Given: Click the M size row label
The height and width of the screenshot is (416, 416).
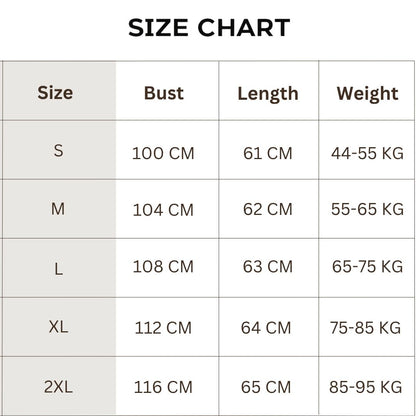Looking at the screenshot, I should (58, 209).
